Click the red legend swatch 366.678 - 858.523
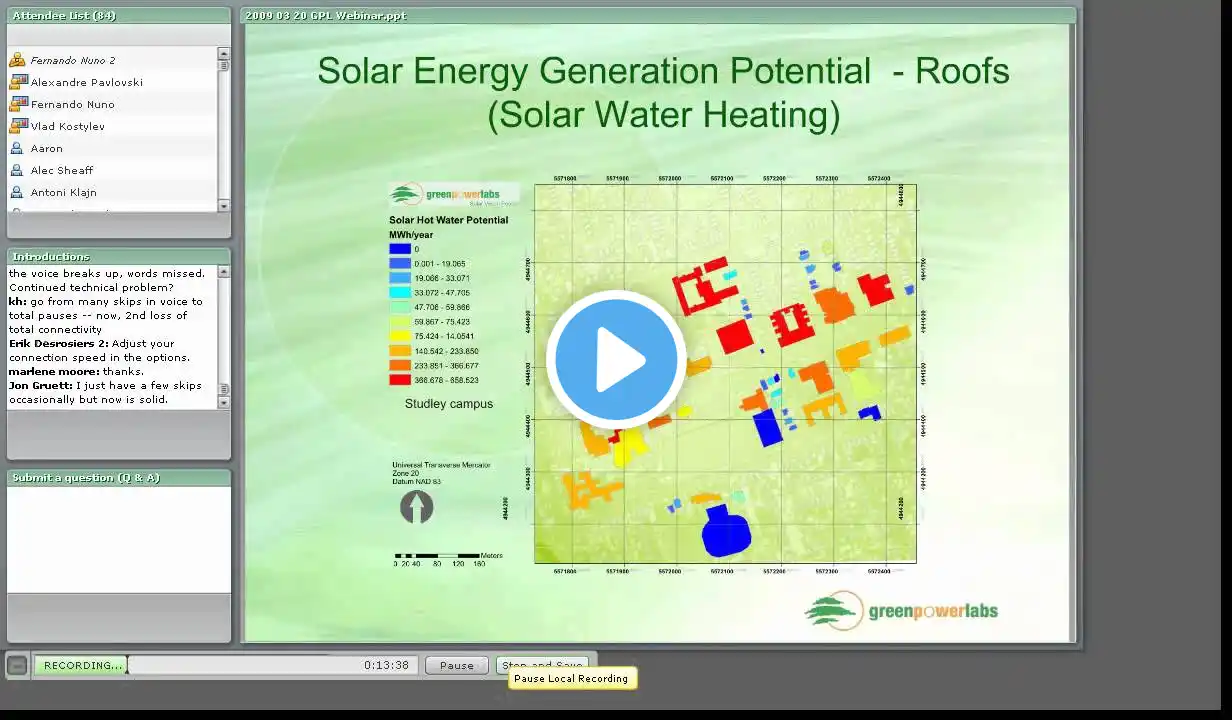The image size is (1232, 720). 400,380
